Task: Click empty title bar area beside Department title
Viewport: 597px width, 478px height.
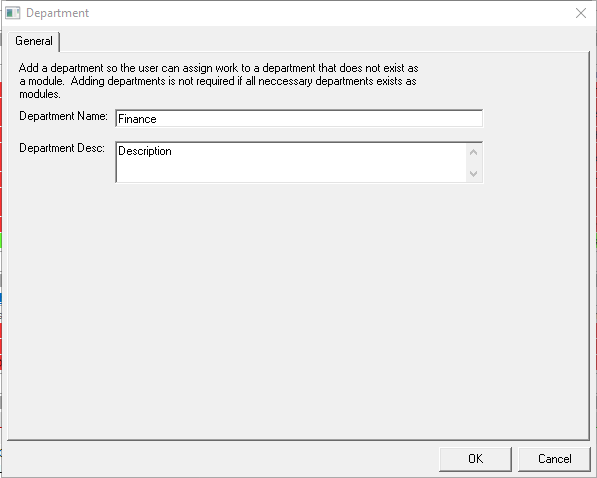Action: (x=327, y=13)
